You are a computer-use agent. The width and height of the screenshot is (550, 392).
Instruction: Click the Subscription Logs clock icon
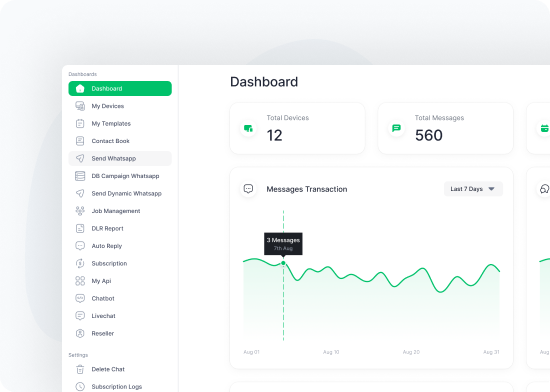click(x=80, y=387)
